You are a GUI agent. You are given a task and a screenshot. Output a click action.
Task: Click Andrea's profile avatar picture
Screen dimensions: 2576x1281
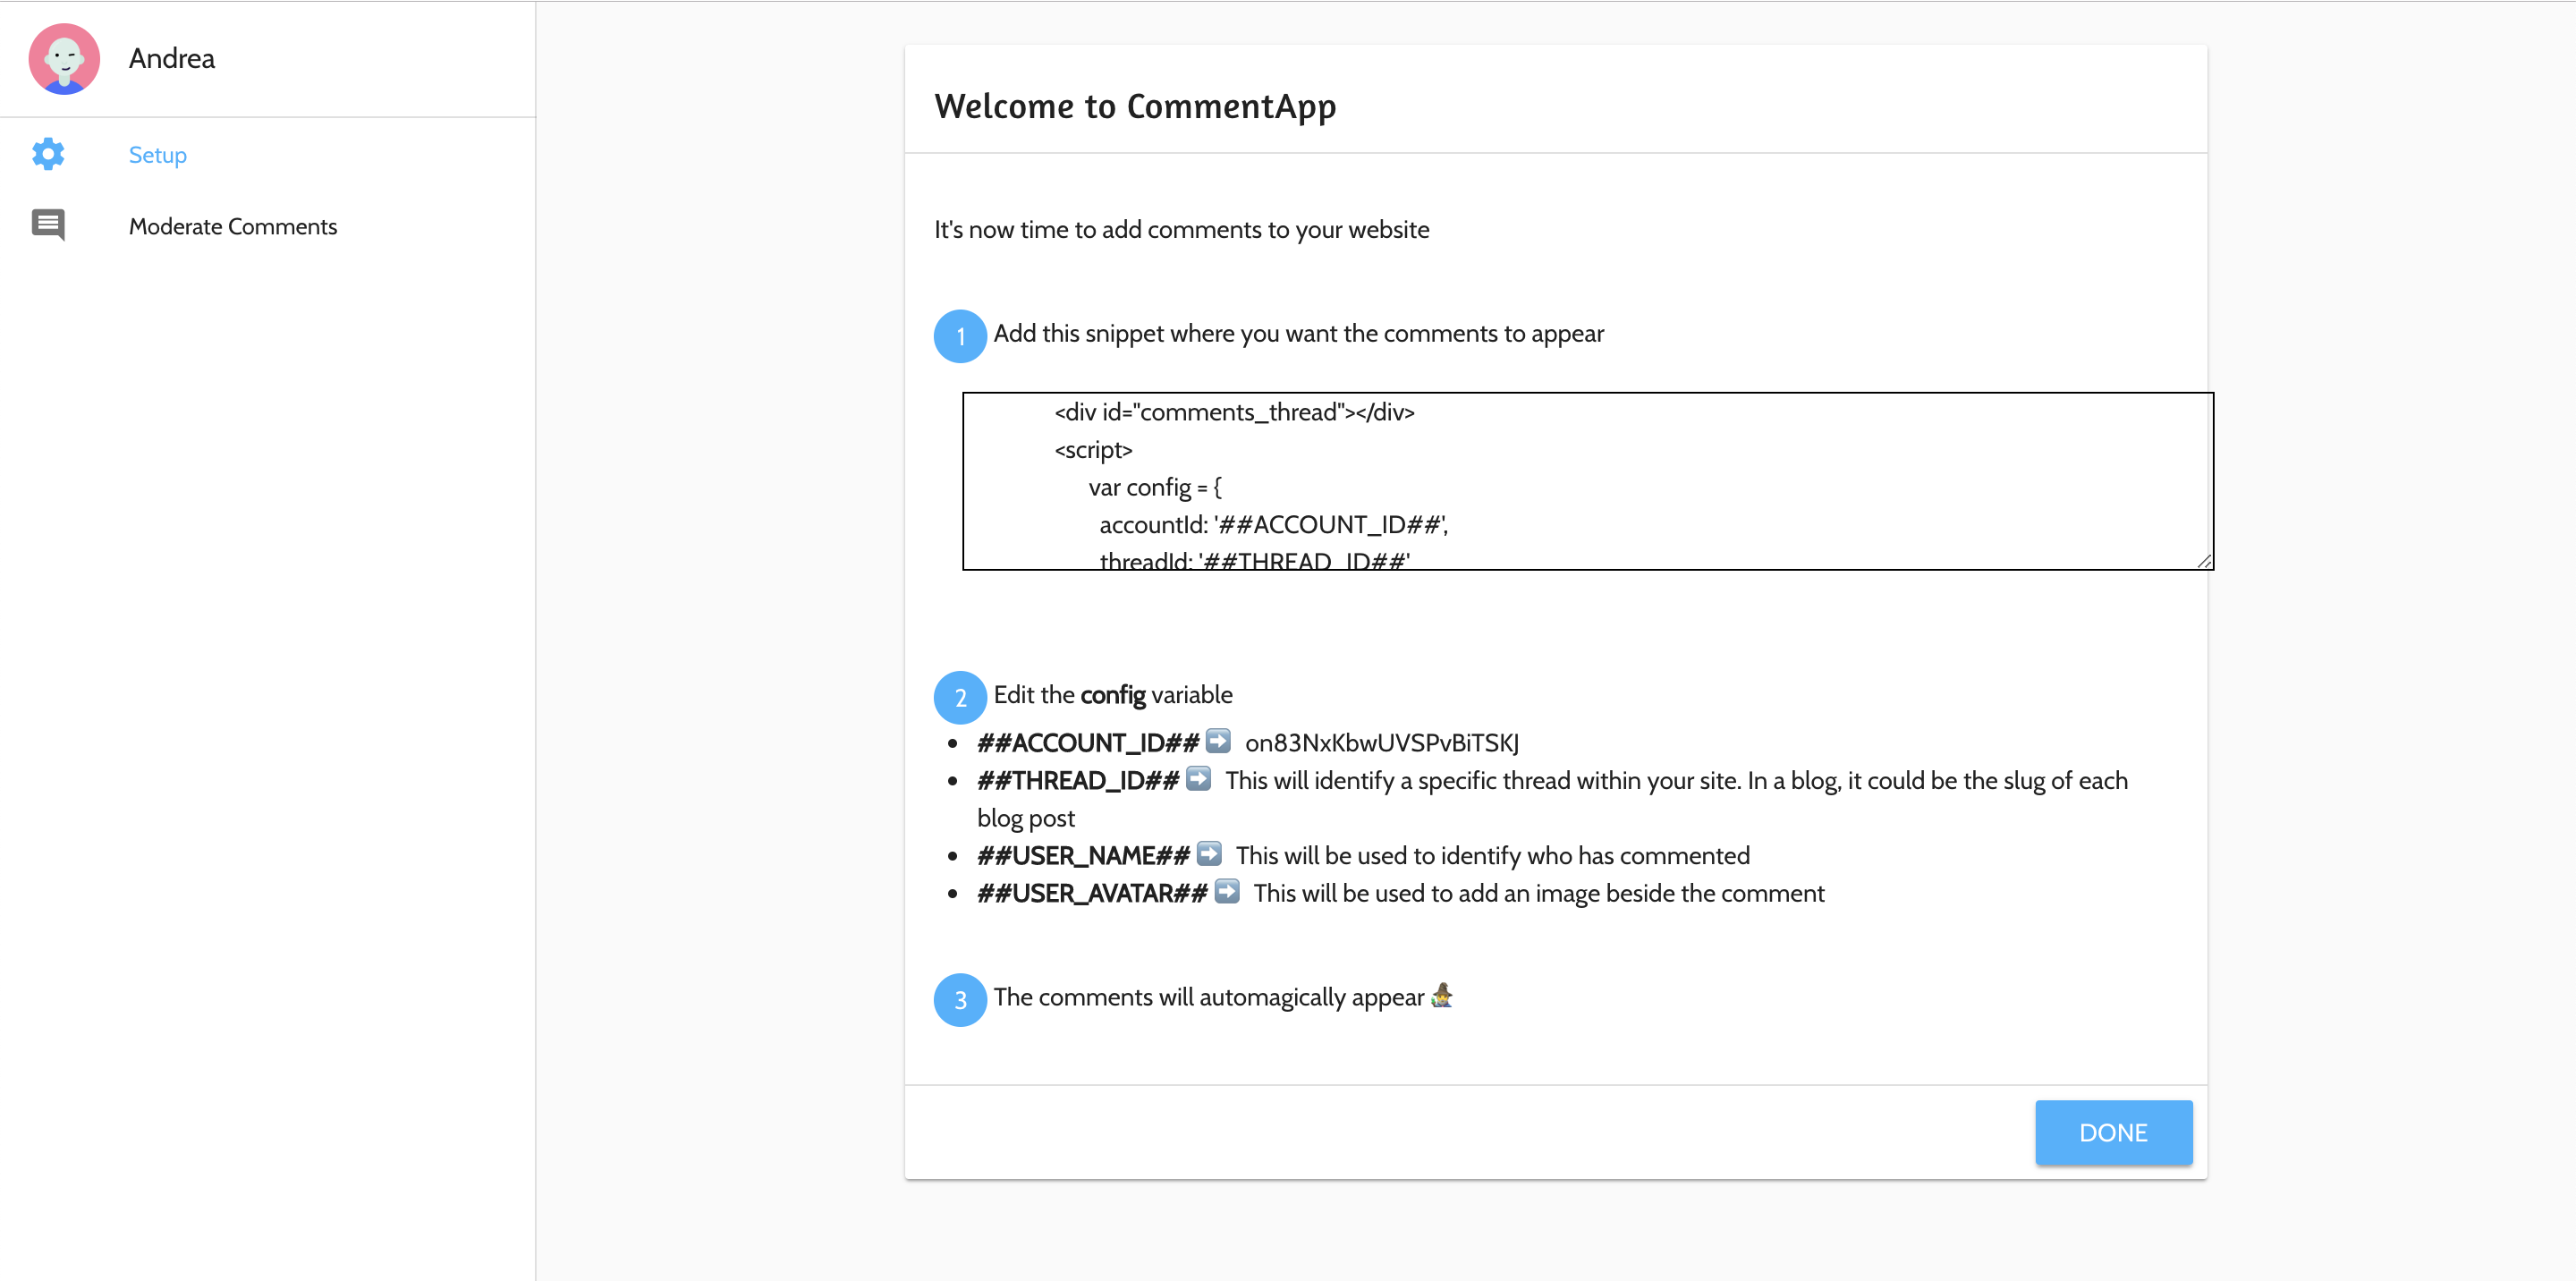tap(64, 59)
